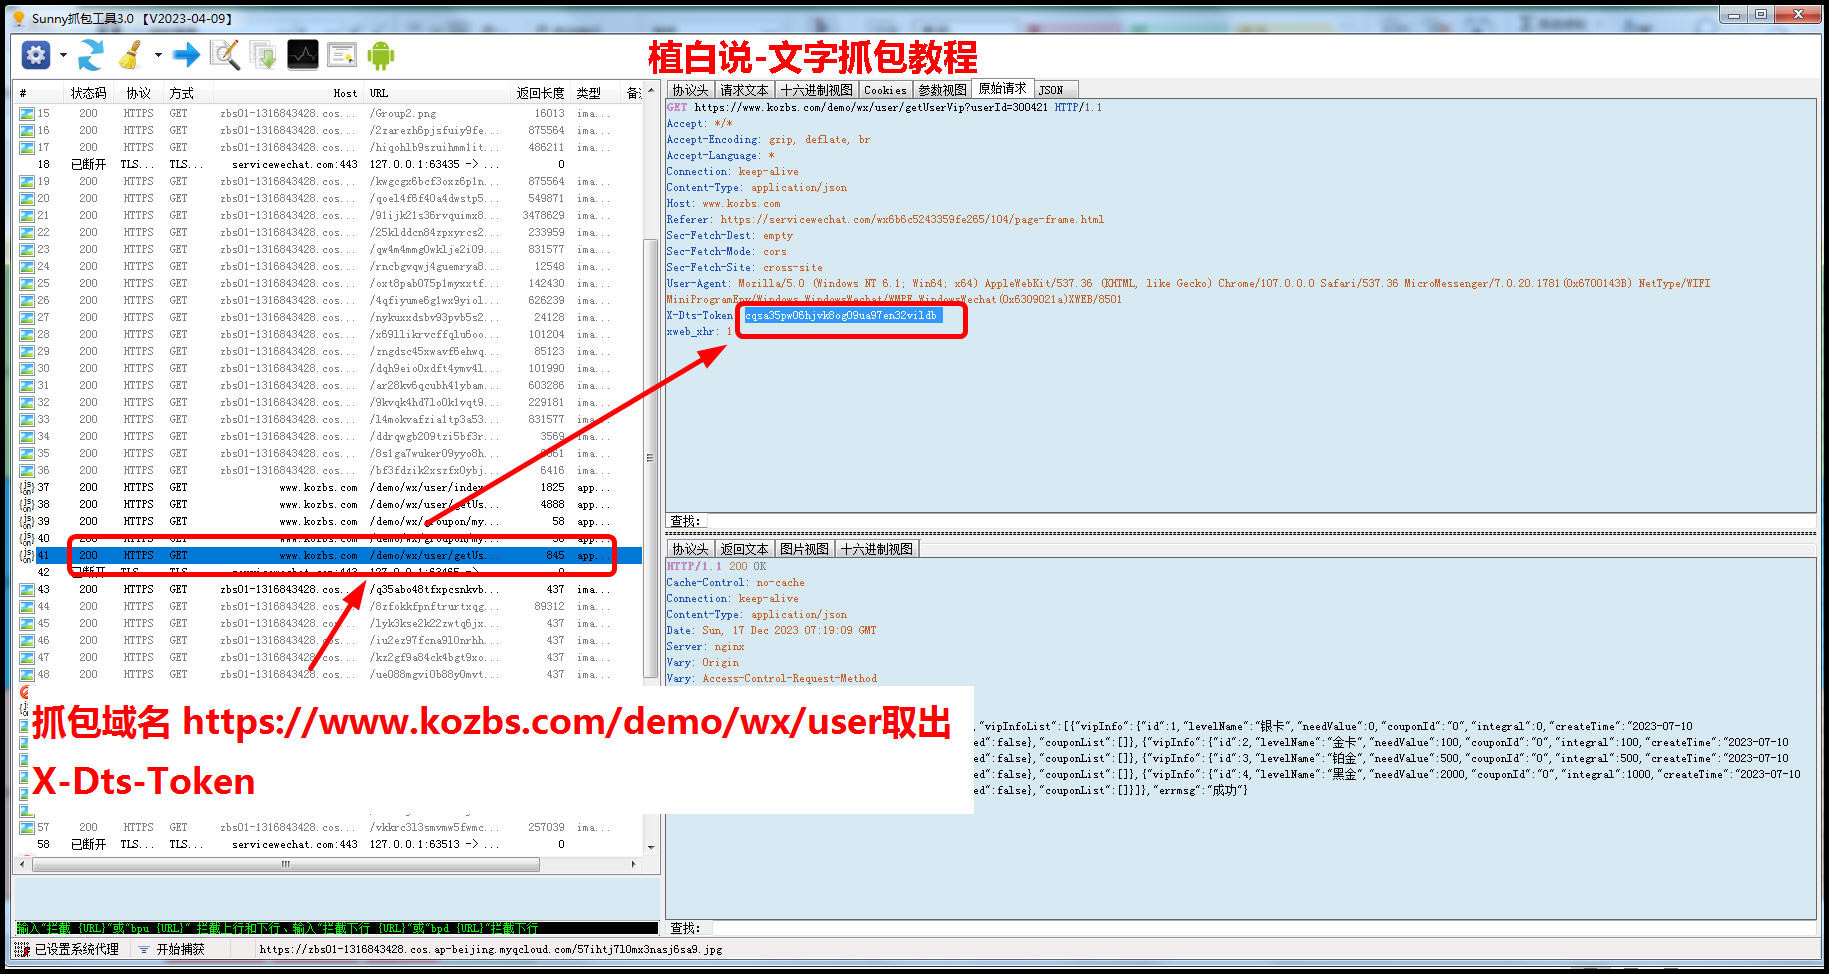
Task: Click list vertical scrollbar down arrow
Action: point(651,847)
